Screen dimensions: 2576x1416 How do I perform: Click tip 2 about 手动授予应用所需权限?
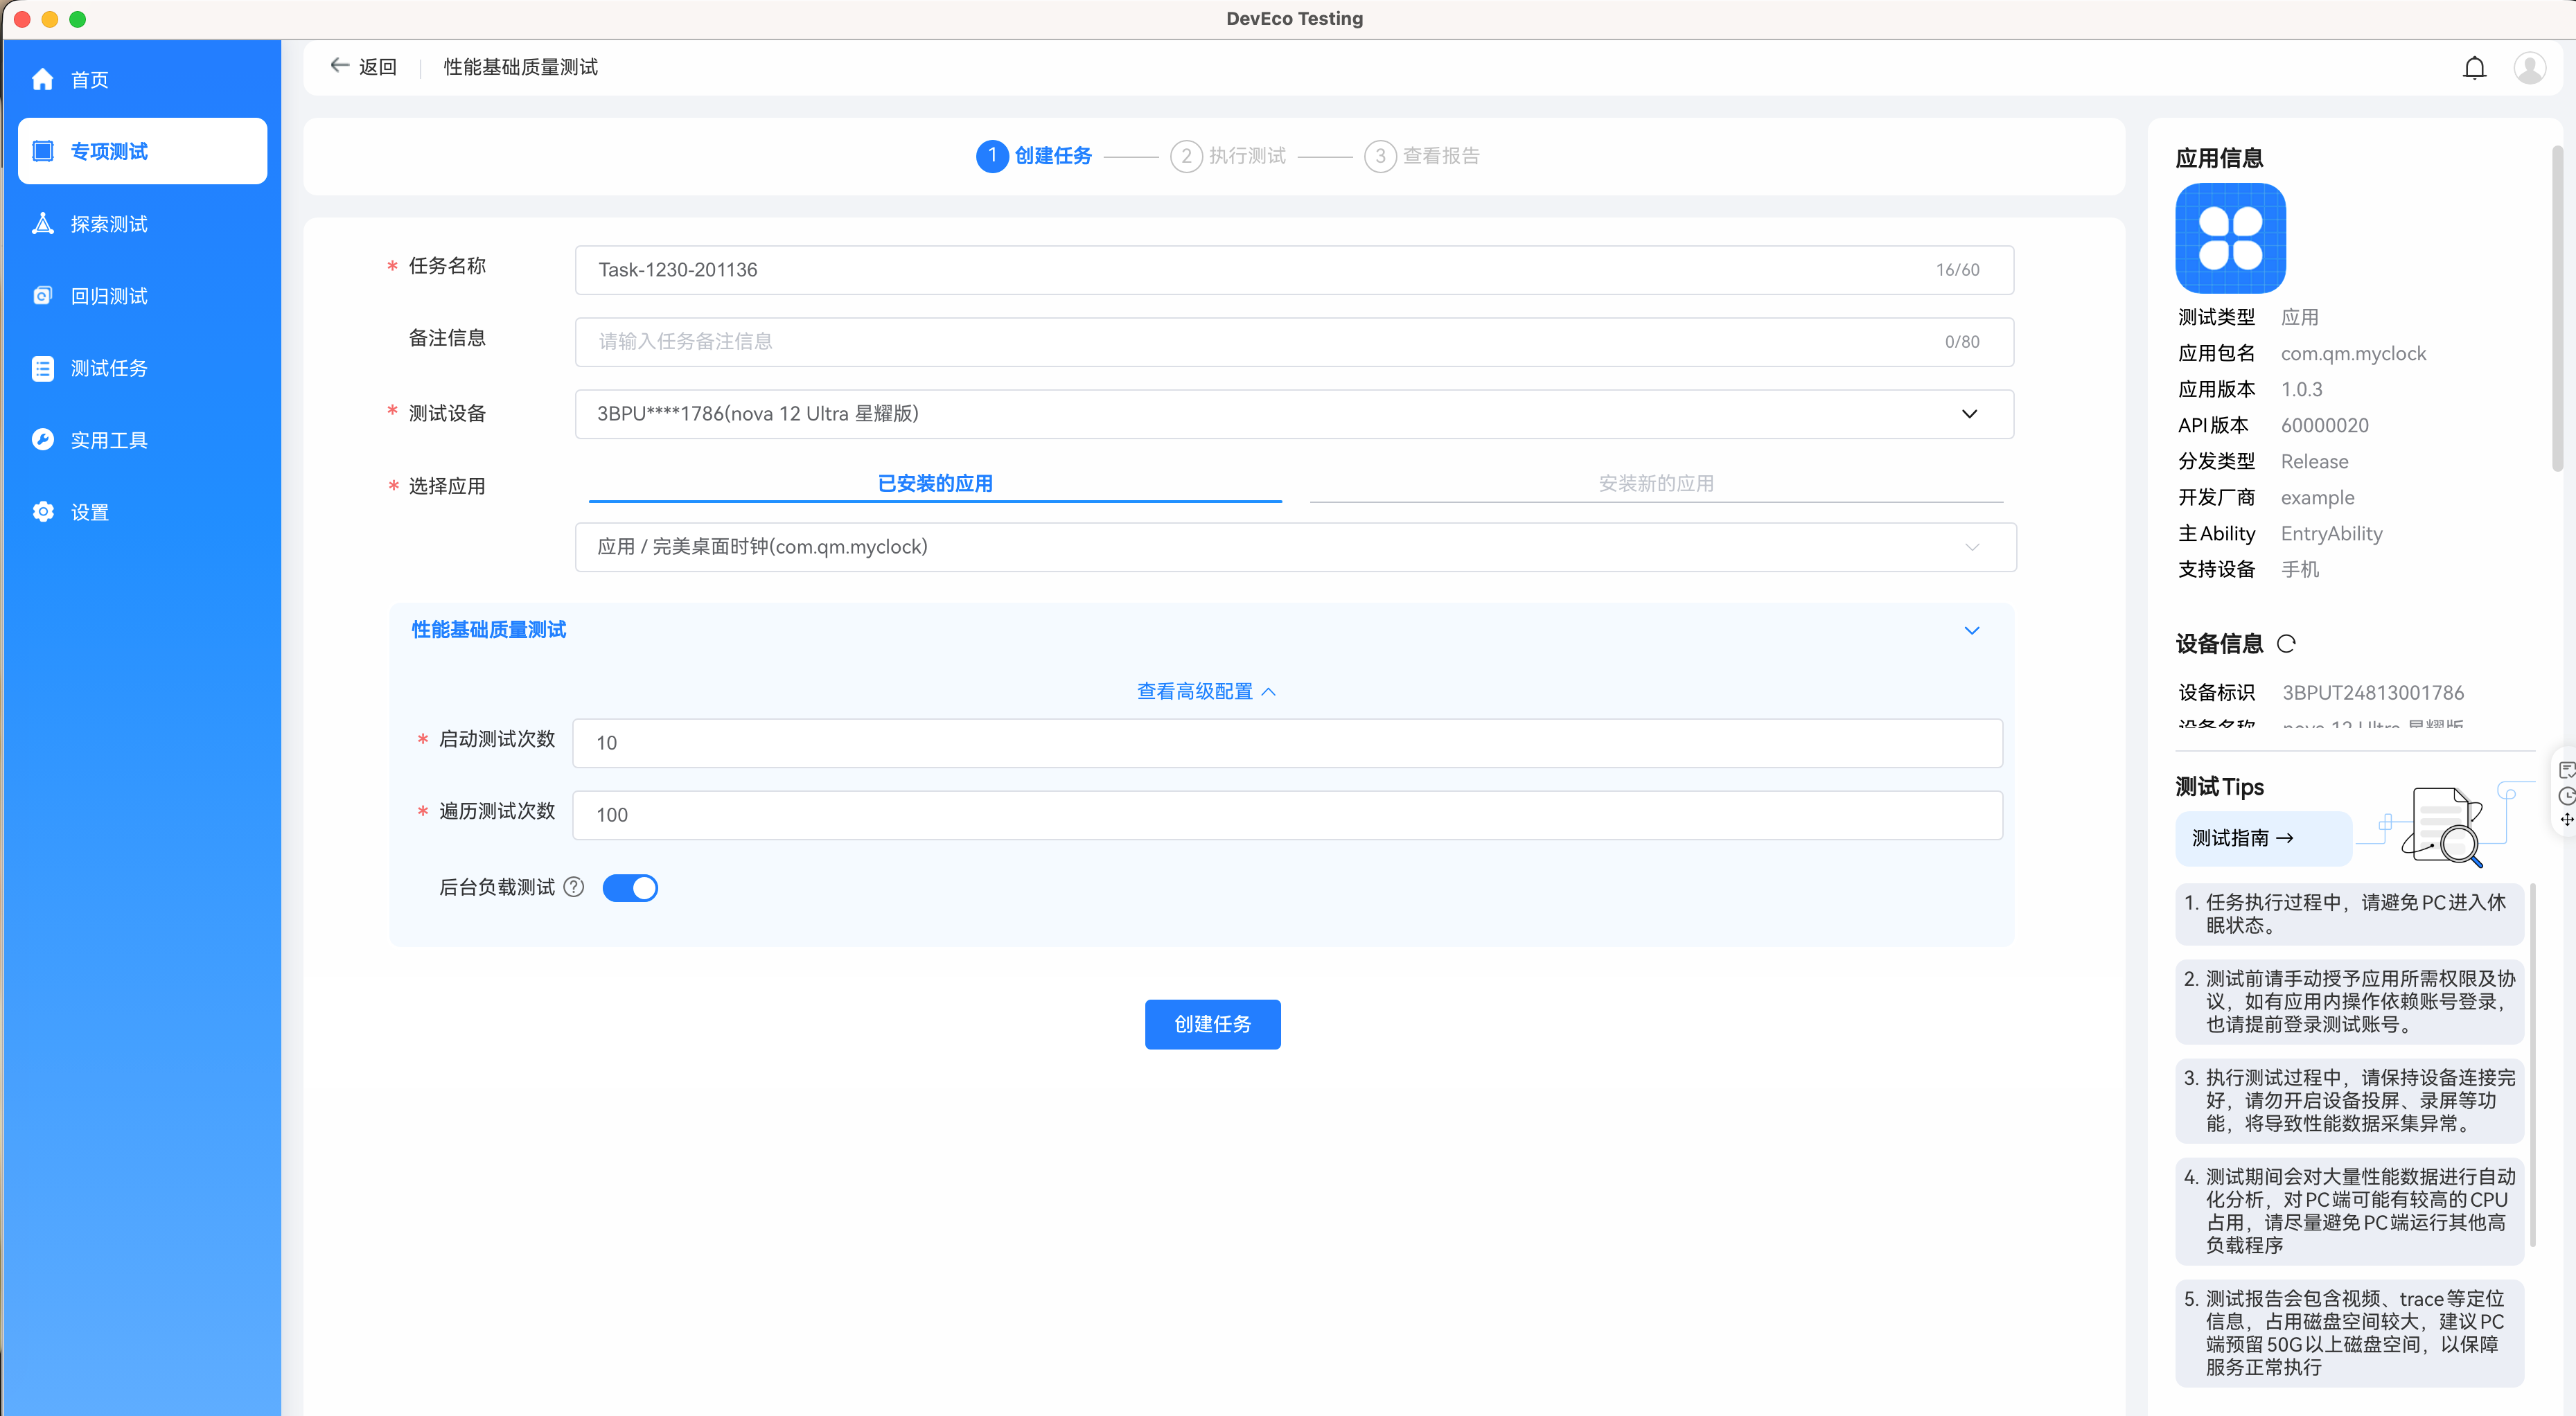tap(2349, 1001)
